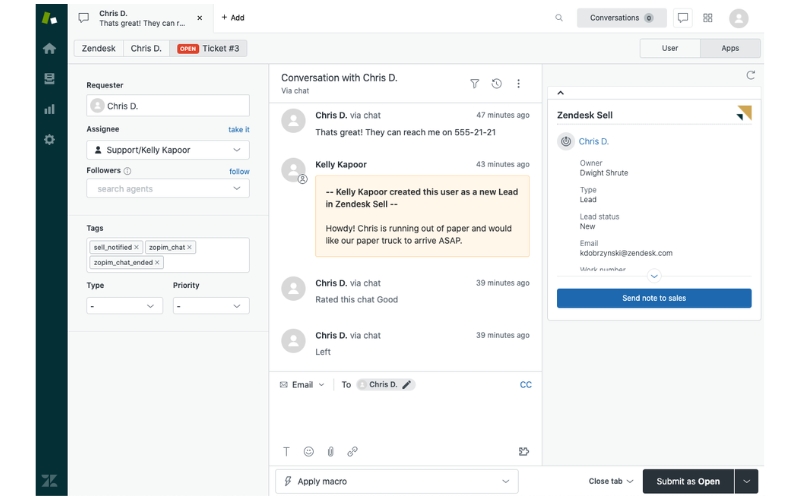Select the Ticket #3 tab
Viewport: 800px width, 500px height.
point(208,48)
